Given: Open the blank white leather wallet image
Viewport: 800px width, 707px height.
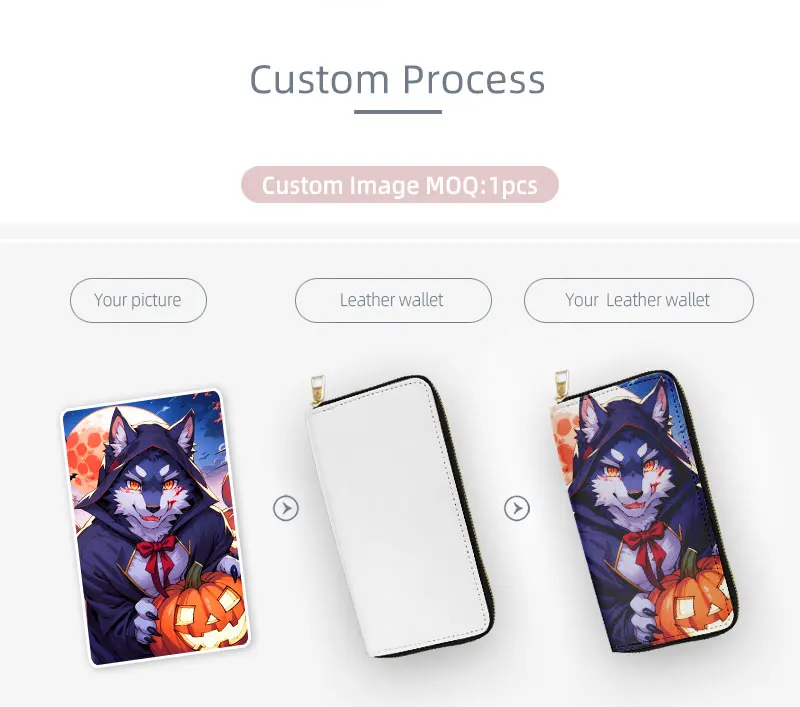Looking at the screenshot, I should click(x=400, y=516).
